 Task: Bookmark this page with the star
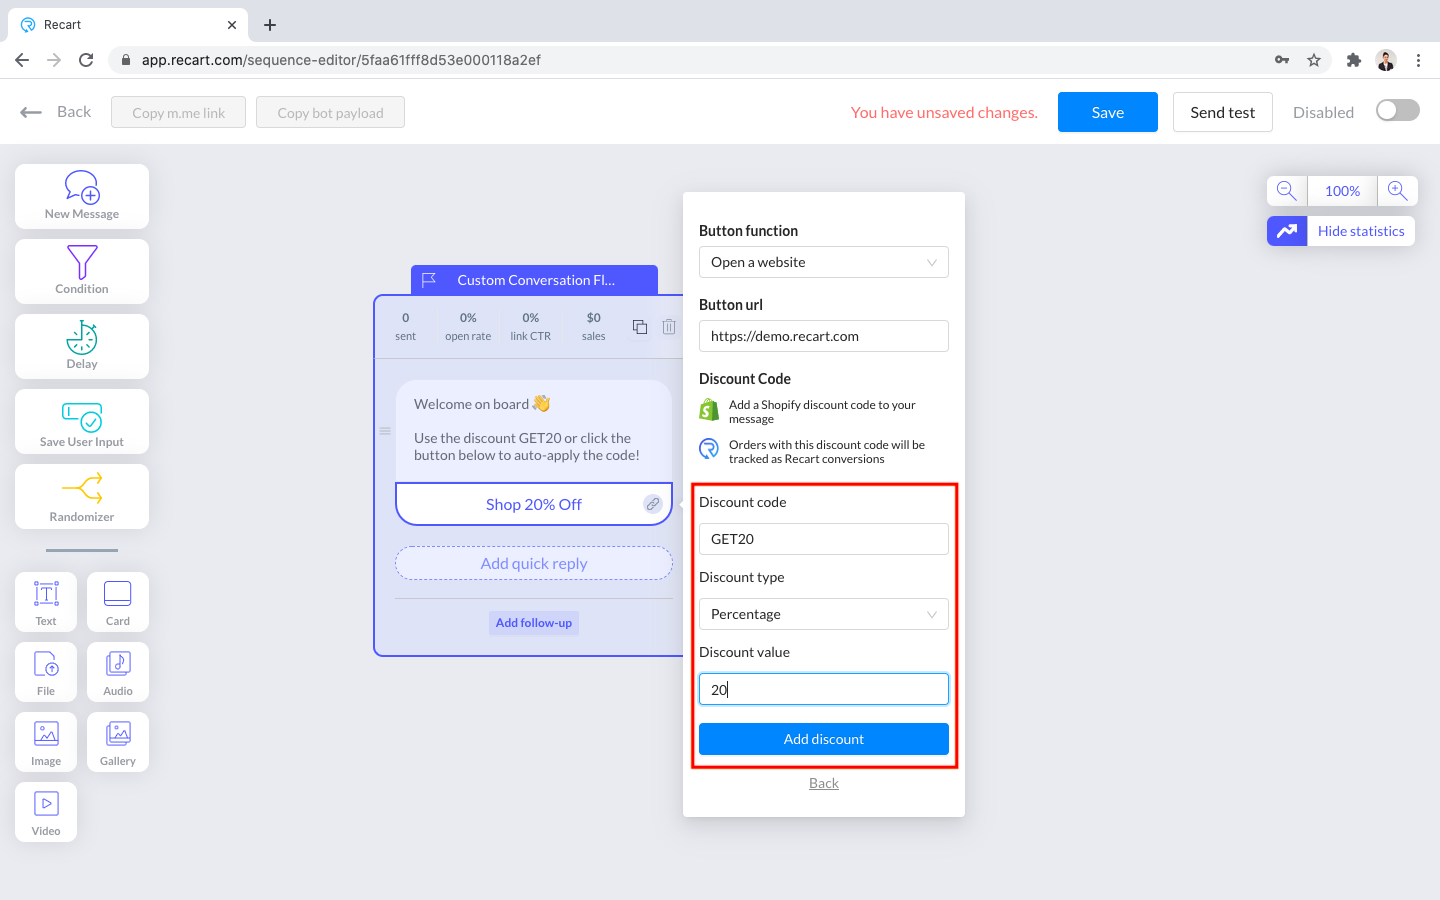pyautogui.click(x=1314, y=60)
